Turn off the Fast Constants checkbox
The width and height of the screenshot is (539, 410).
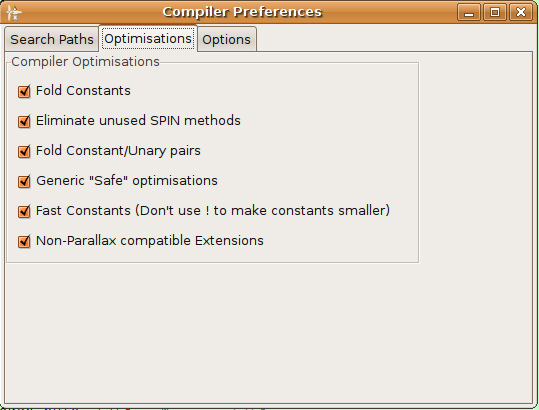24,211
